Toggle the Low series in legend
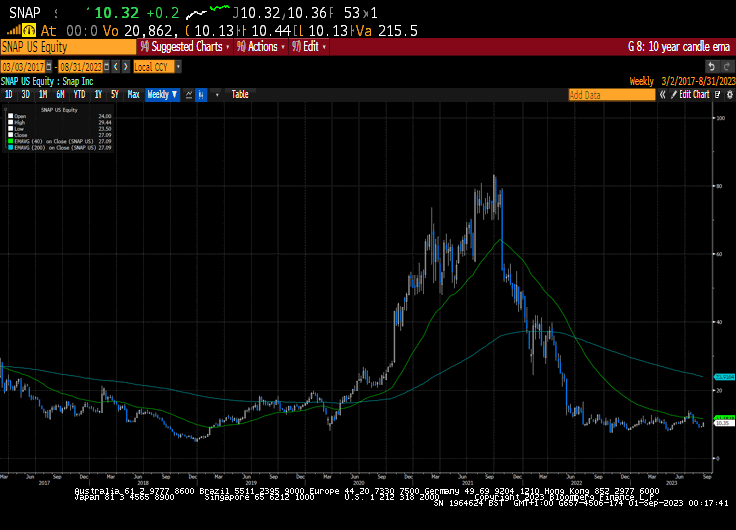 click(11, 128)
